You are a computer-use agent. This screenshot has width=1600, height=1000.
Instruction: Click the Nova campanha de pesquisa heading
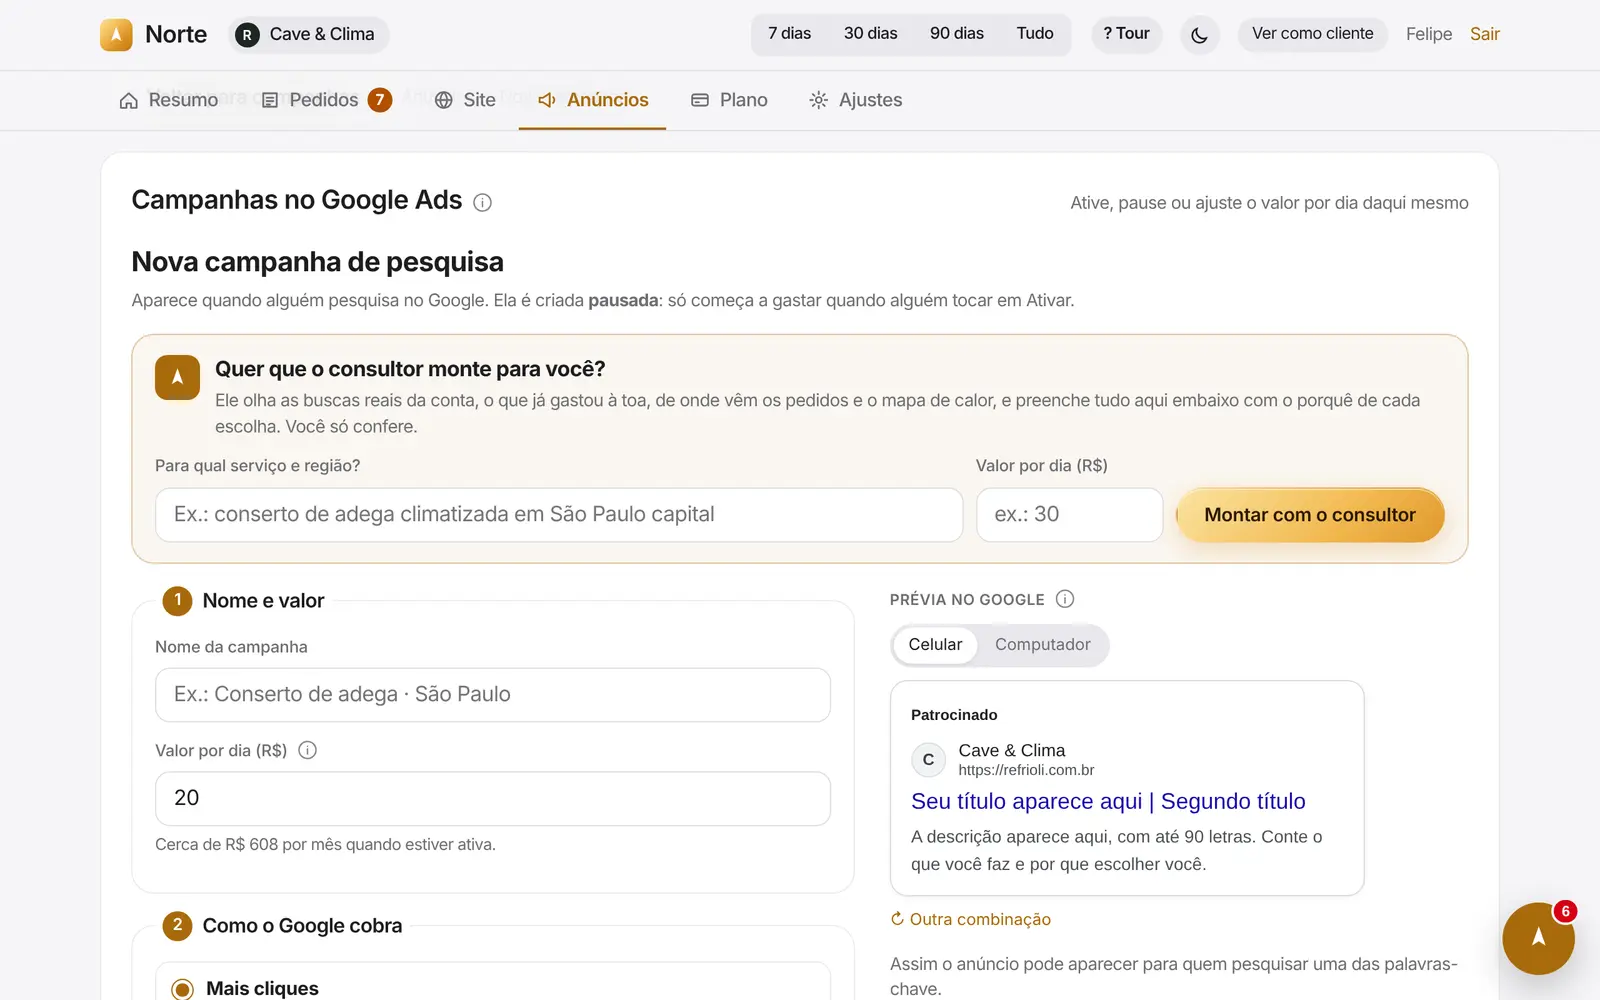[x=318, y=262]
